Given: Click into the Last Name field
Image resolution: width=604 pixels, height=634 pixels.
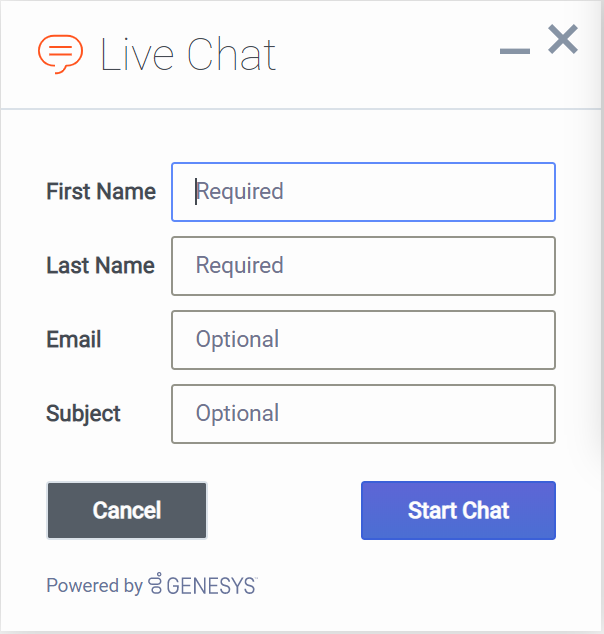Looking at the screenshot, I should coord(363,266).
